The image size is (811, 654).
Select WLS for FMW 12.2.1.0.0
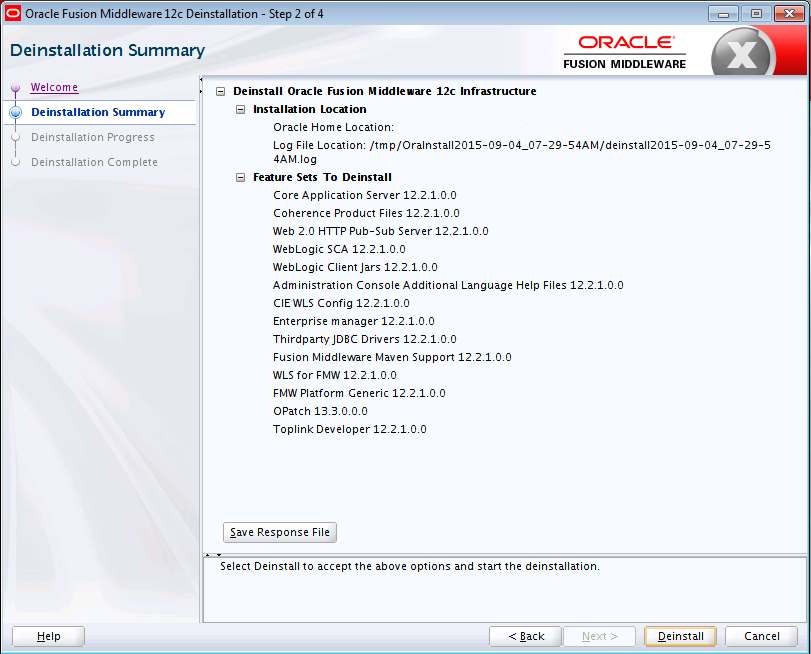point(335,375)
